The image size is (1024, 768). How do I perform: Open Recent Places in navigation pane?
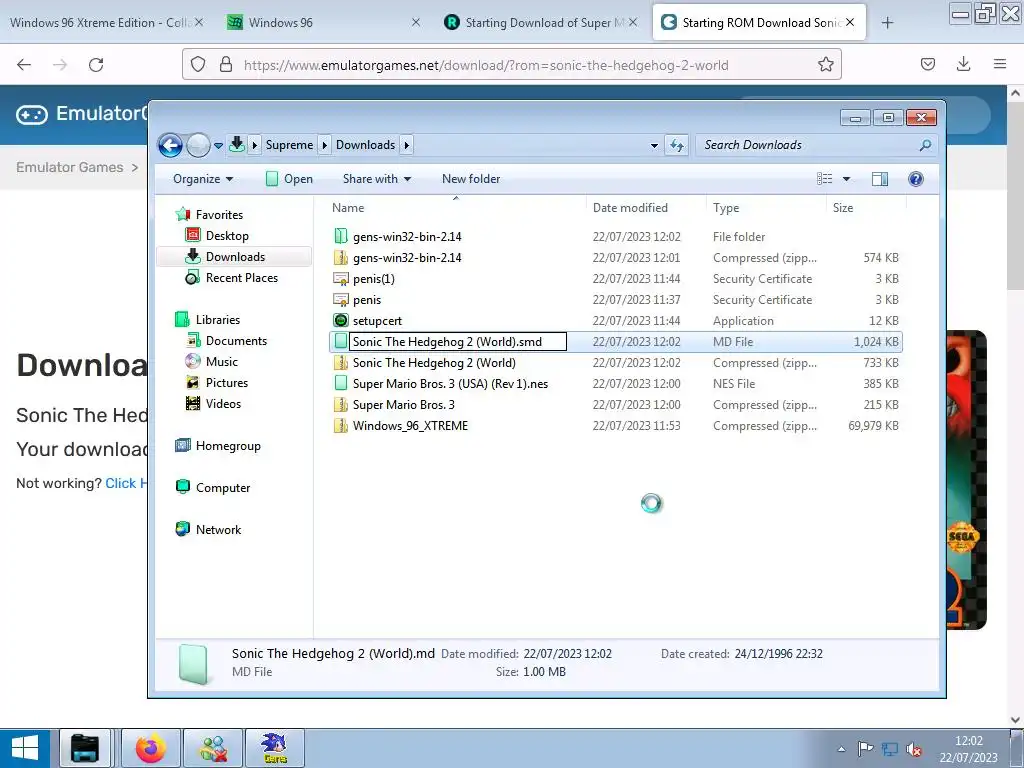click(241, 278)
